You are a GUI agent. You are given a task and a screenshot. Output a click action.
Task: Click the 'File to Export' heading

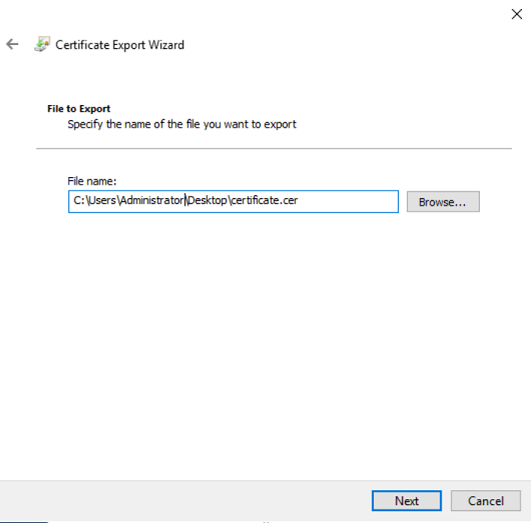tap(79, 109)
